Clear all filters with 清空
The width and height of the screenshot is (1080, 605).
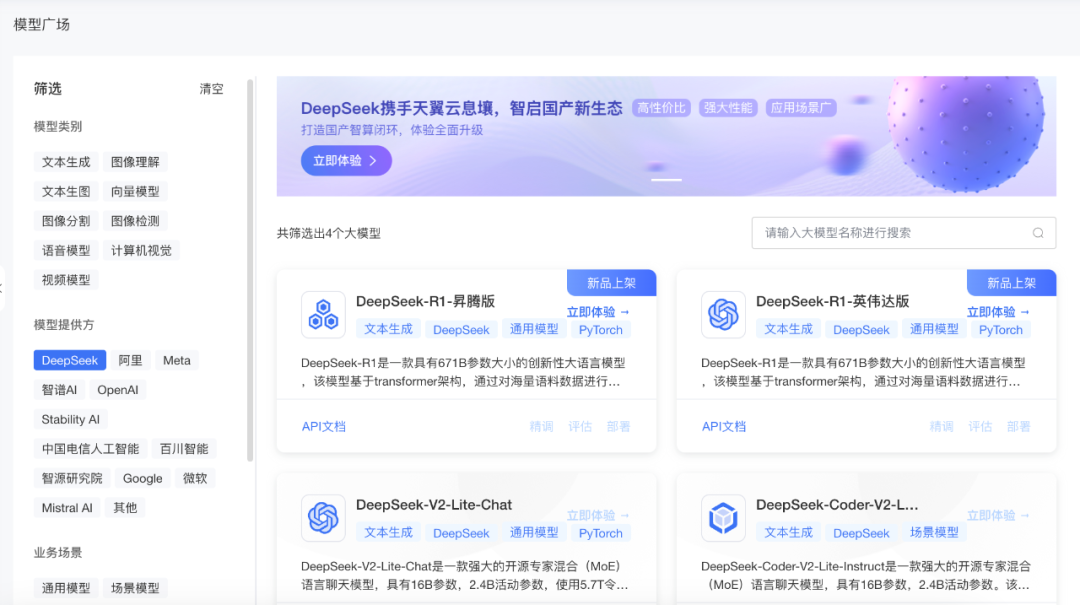[x=211, y=89]
